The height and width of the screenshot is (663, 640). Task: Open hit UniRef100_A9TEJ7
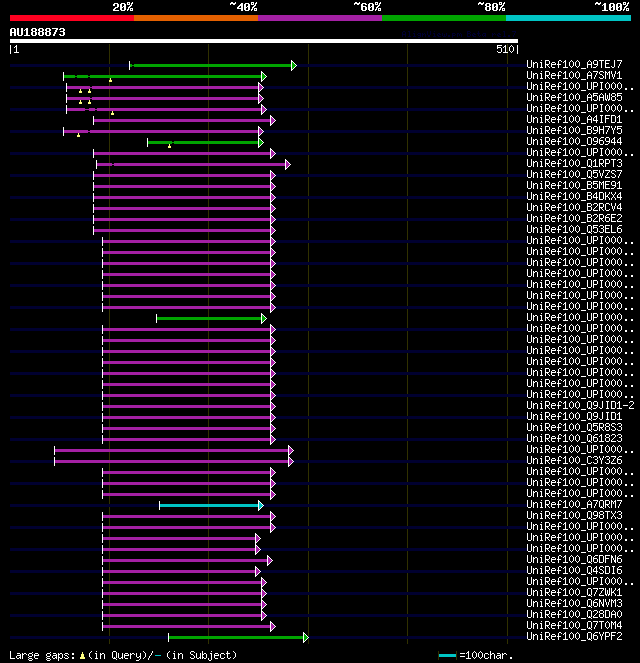[x=574, y=64]
